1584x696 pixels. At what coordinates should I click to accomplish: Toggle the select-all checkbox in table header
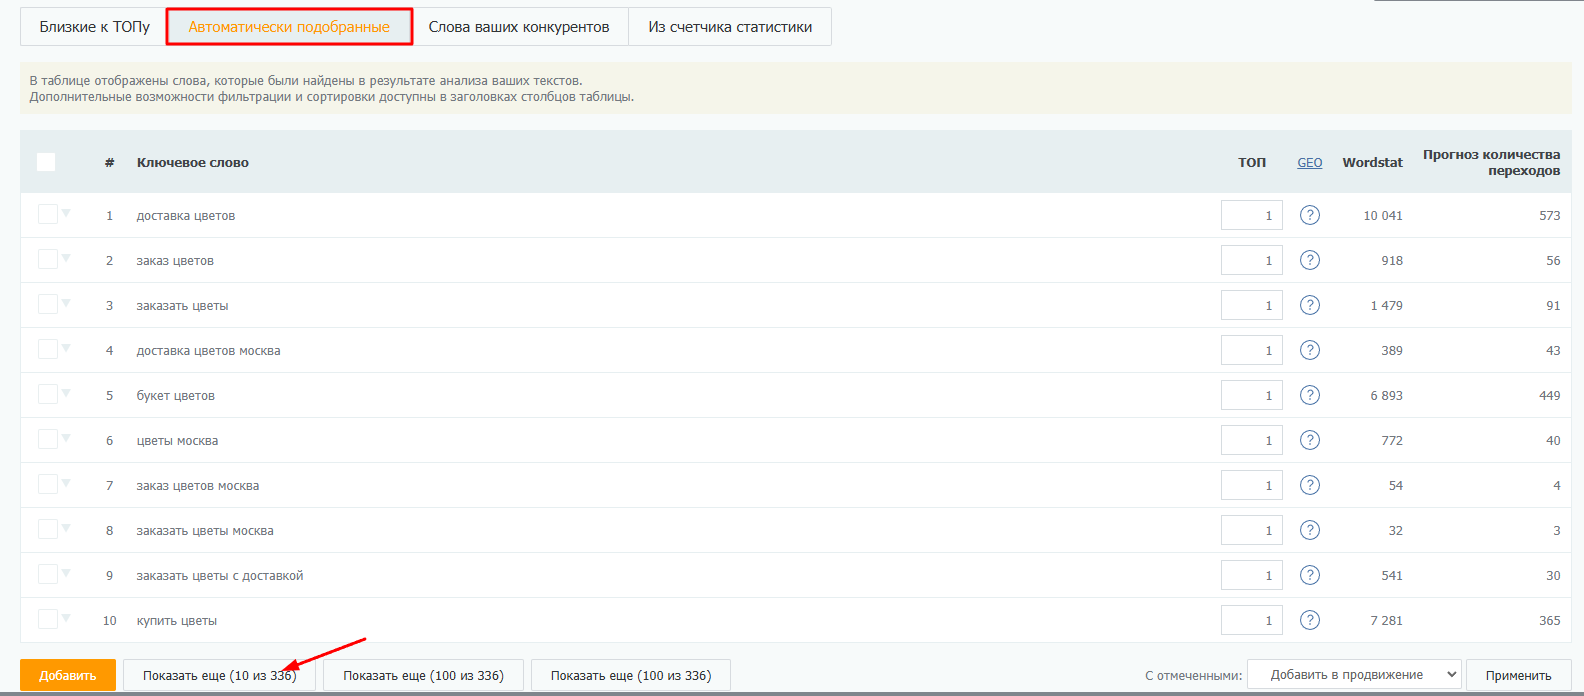coord(46,162)
